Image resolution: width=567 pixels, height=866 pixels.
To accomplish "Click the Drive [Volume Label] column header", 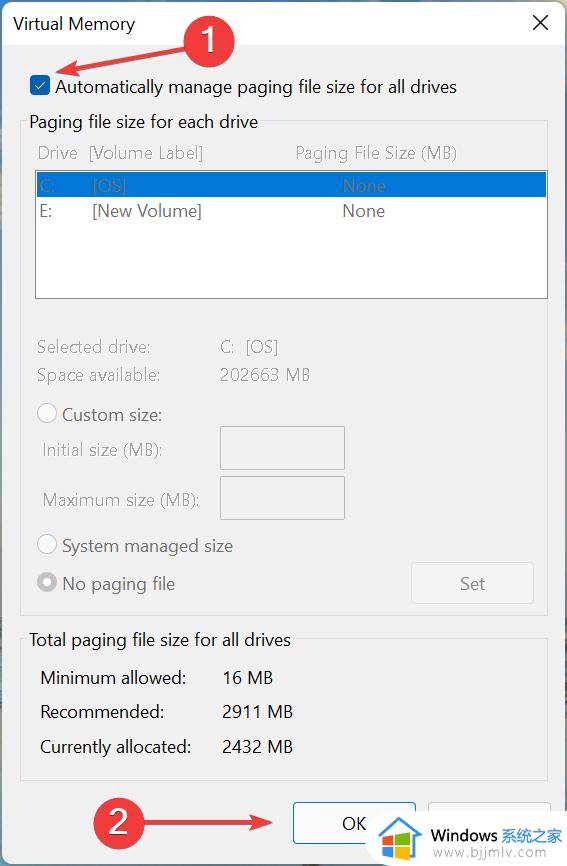I will (x=120, y=153).
